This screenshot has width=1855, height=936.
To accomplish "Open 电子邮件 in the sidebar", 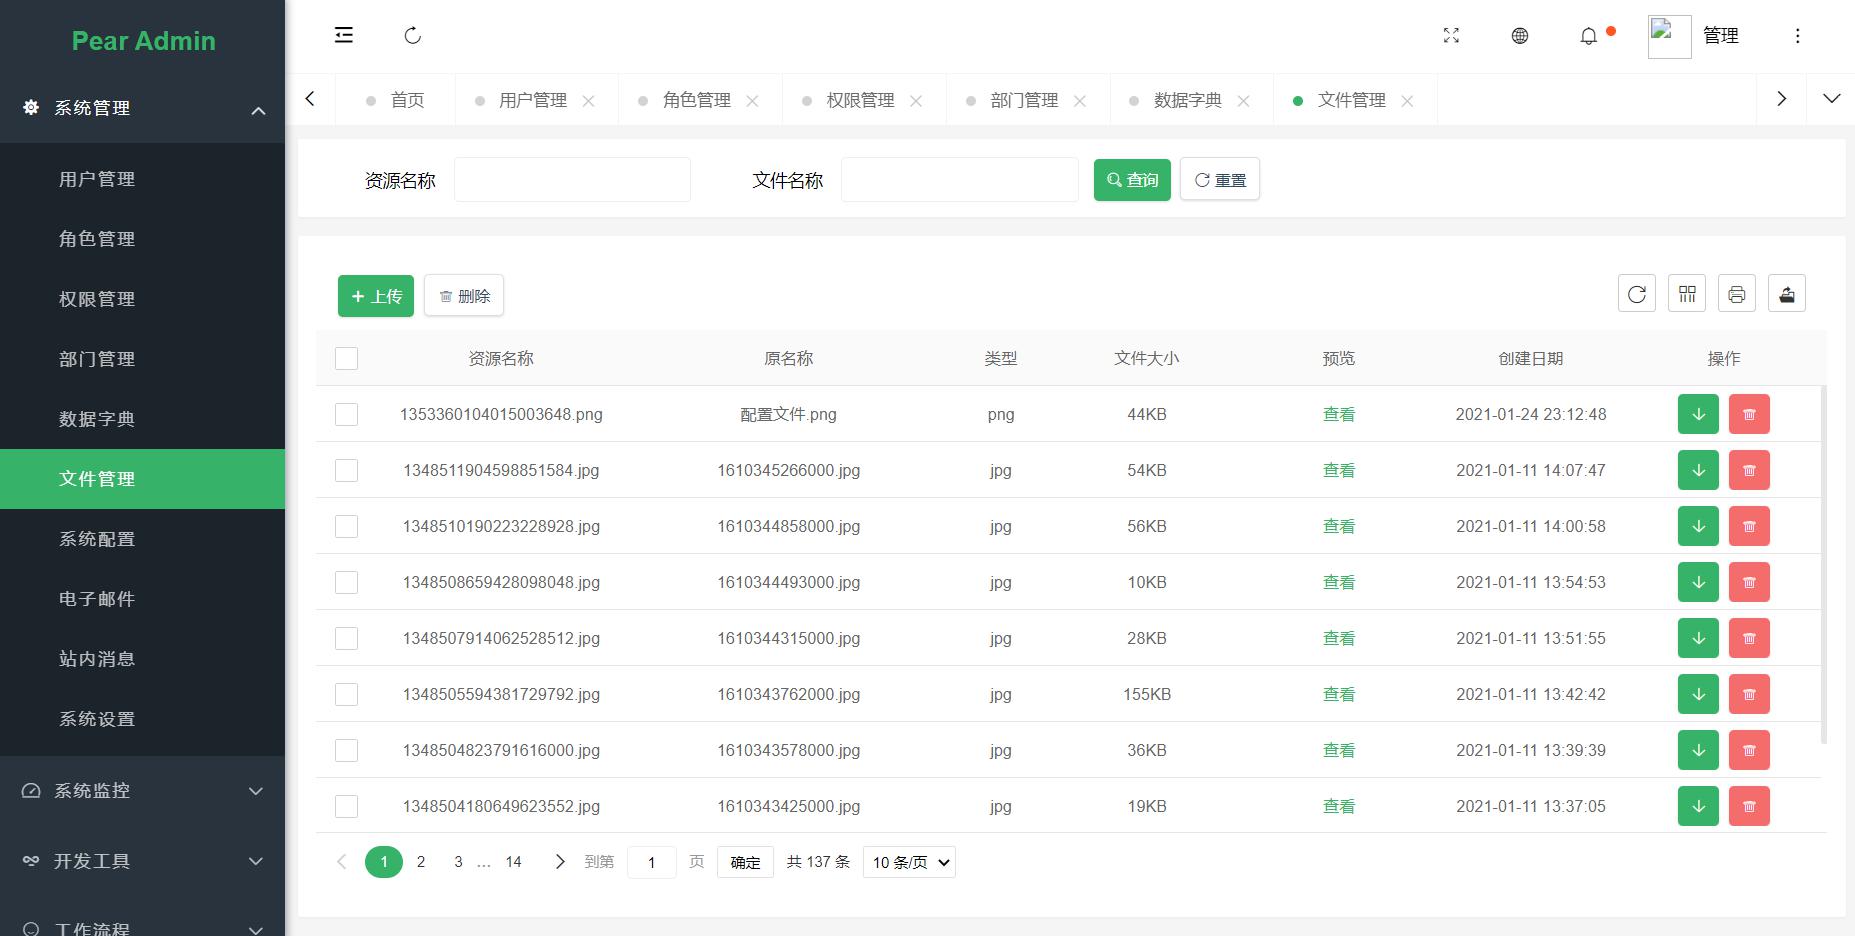I will [x=142, y=599].
